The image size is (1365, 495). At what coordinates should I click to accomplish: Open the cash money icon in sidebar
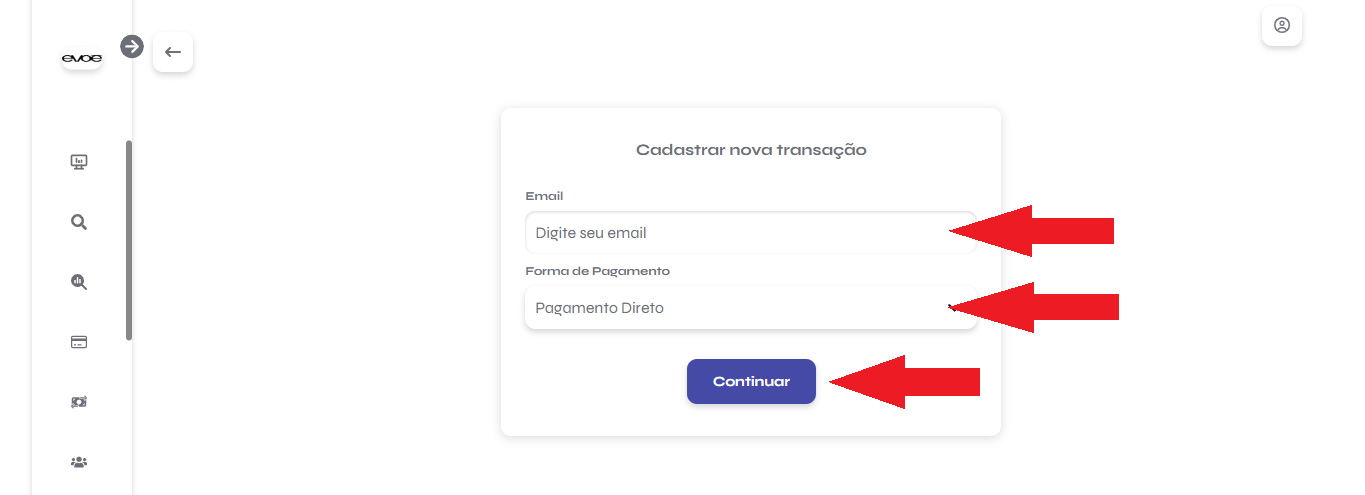point(79,402)
